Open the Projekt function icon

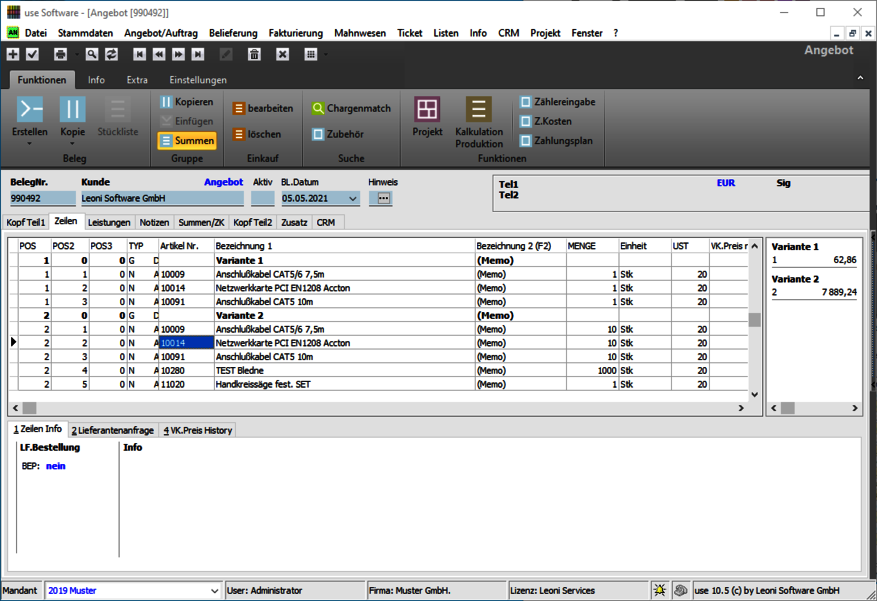(x=427, y=117)
